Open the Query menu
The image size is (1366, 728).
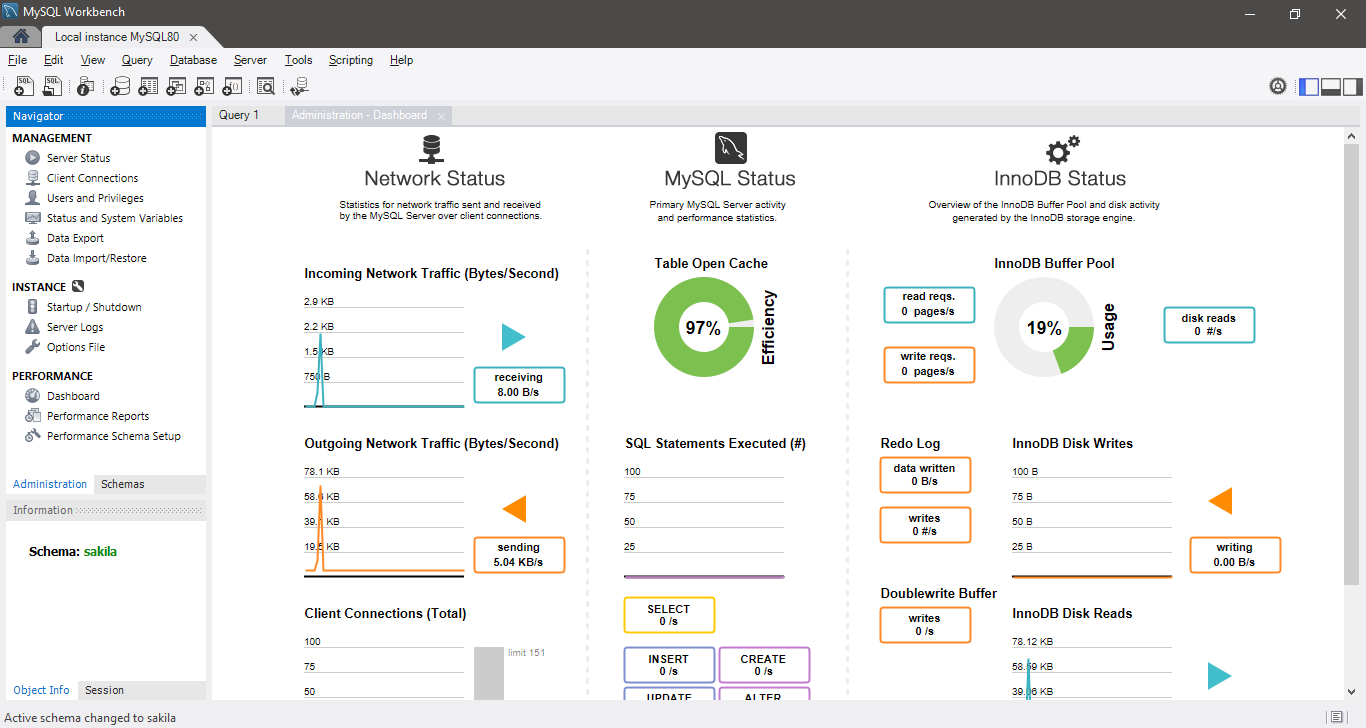(x=137, y=60)
